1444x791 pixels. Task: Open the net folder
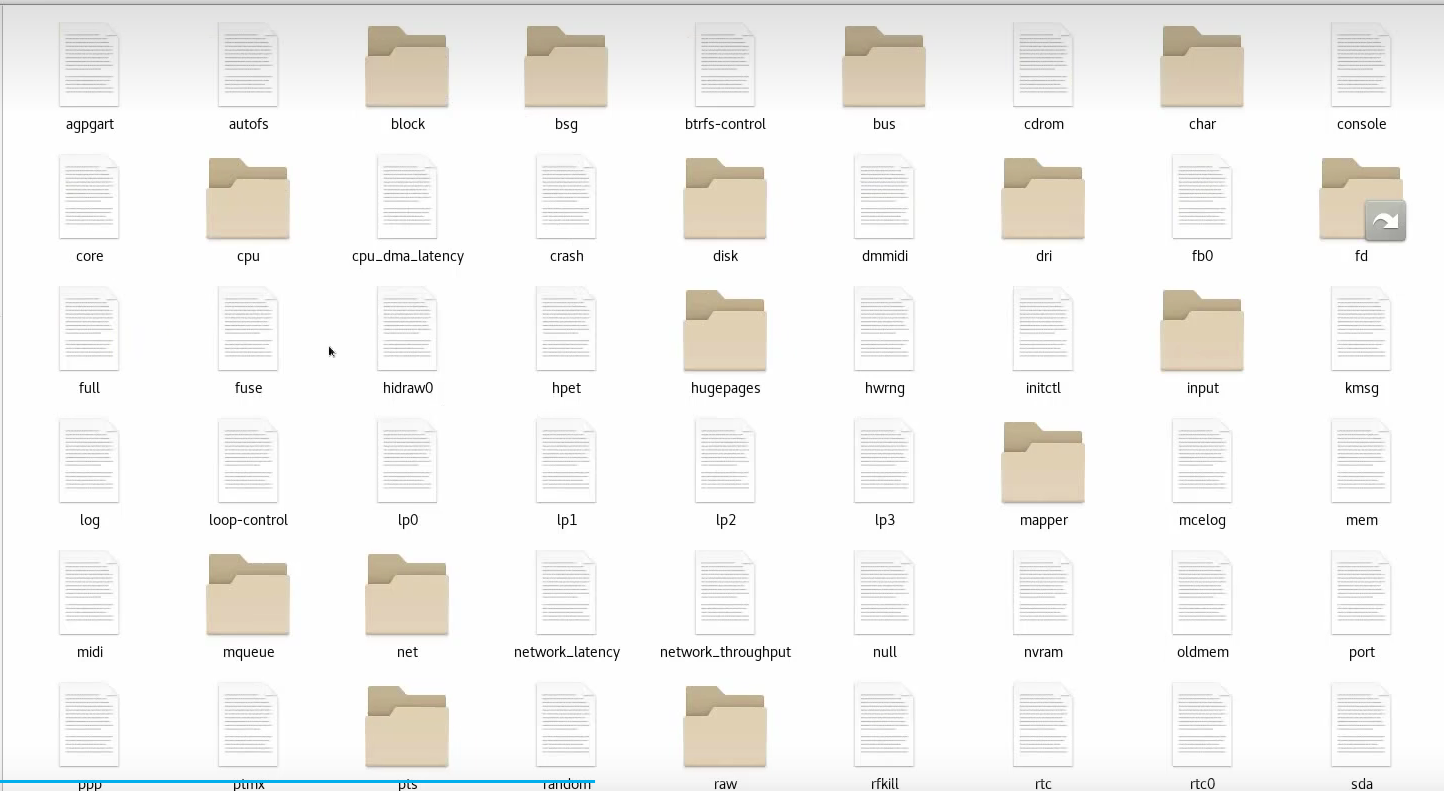click(407, 594)
